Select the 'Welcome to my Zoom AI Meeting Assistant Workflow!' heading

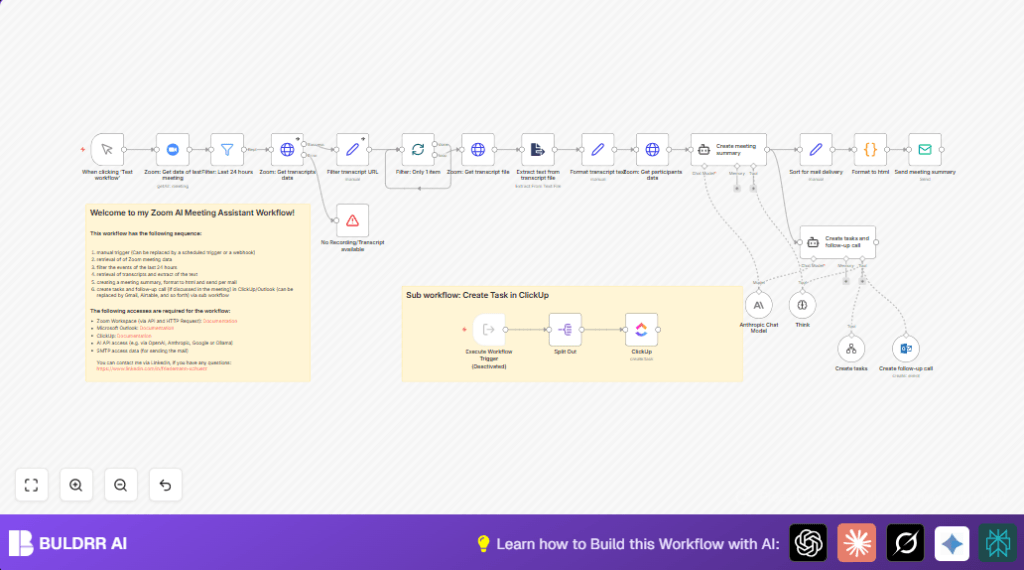[192, 213]
